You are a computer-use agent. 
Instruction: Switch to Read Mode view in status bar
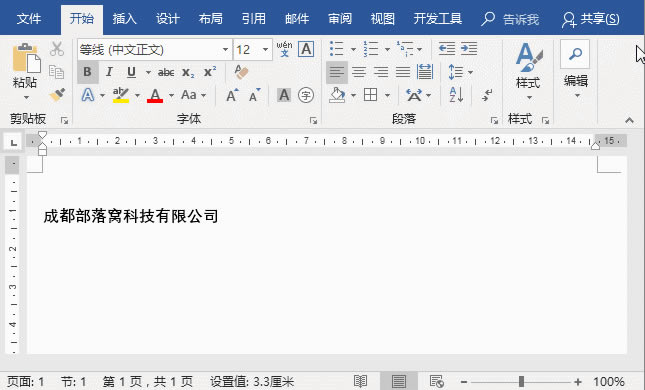point(360,381)
